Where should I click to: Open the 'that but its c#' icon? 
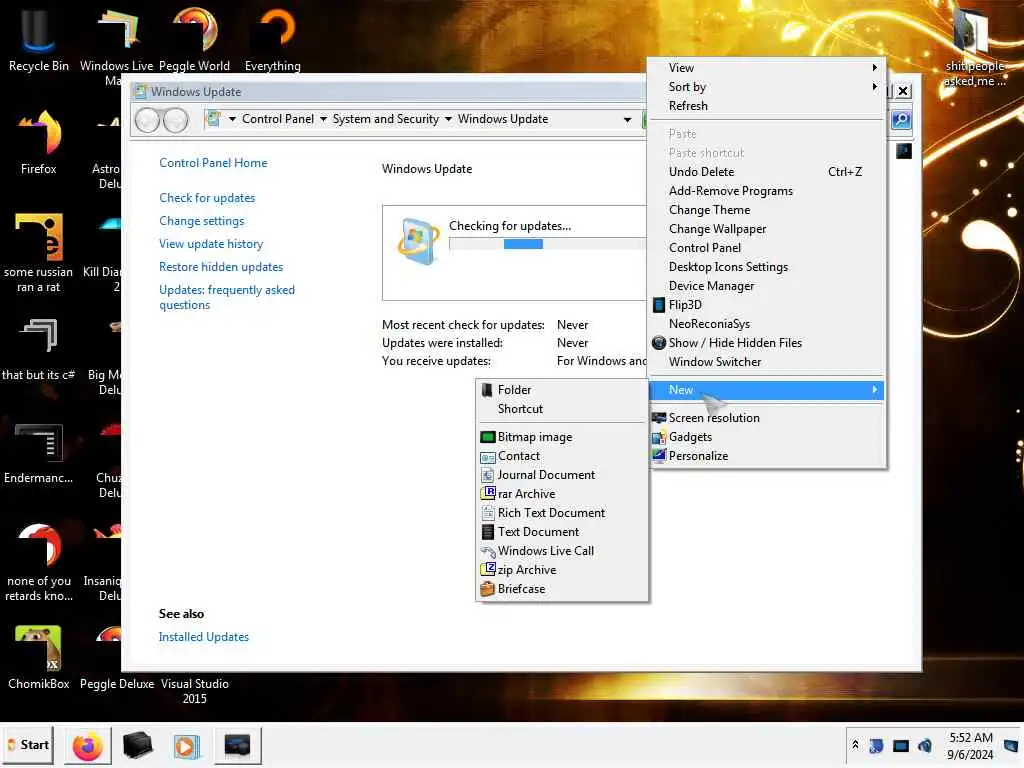tap(39, 349)
